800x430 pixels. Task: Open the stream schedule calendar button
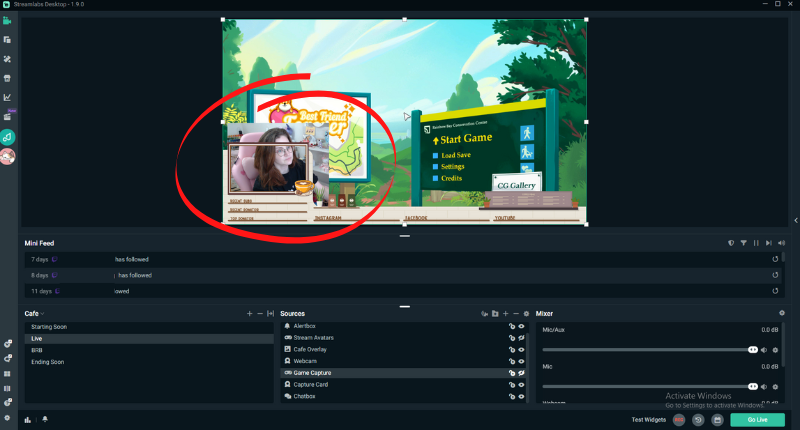pos(717,420)
